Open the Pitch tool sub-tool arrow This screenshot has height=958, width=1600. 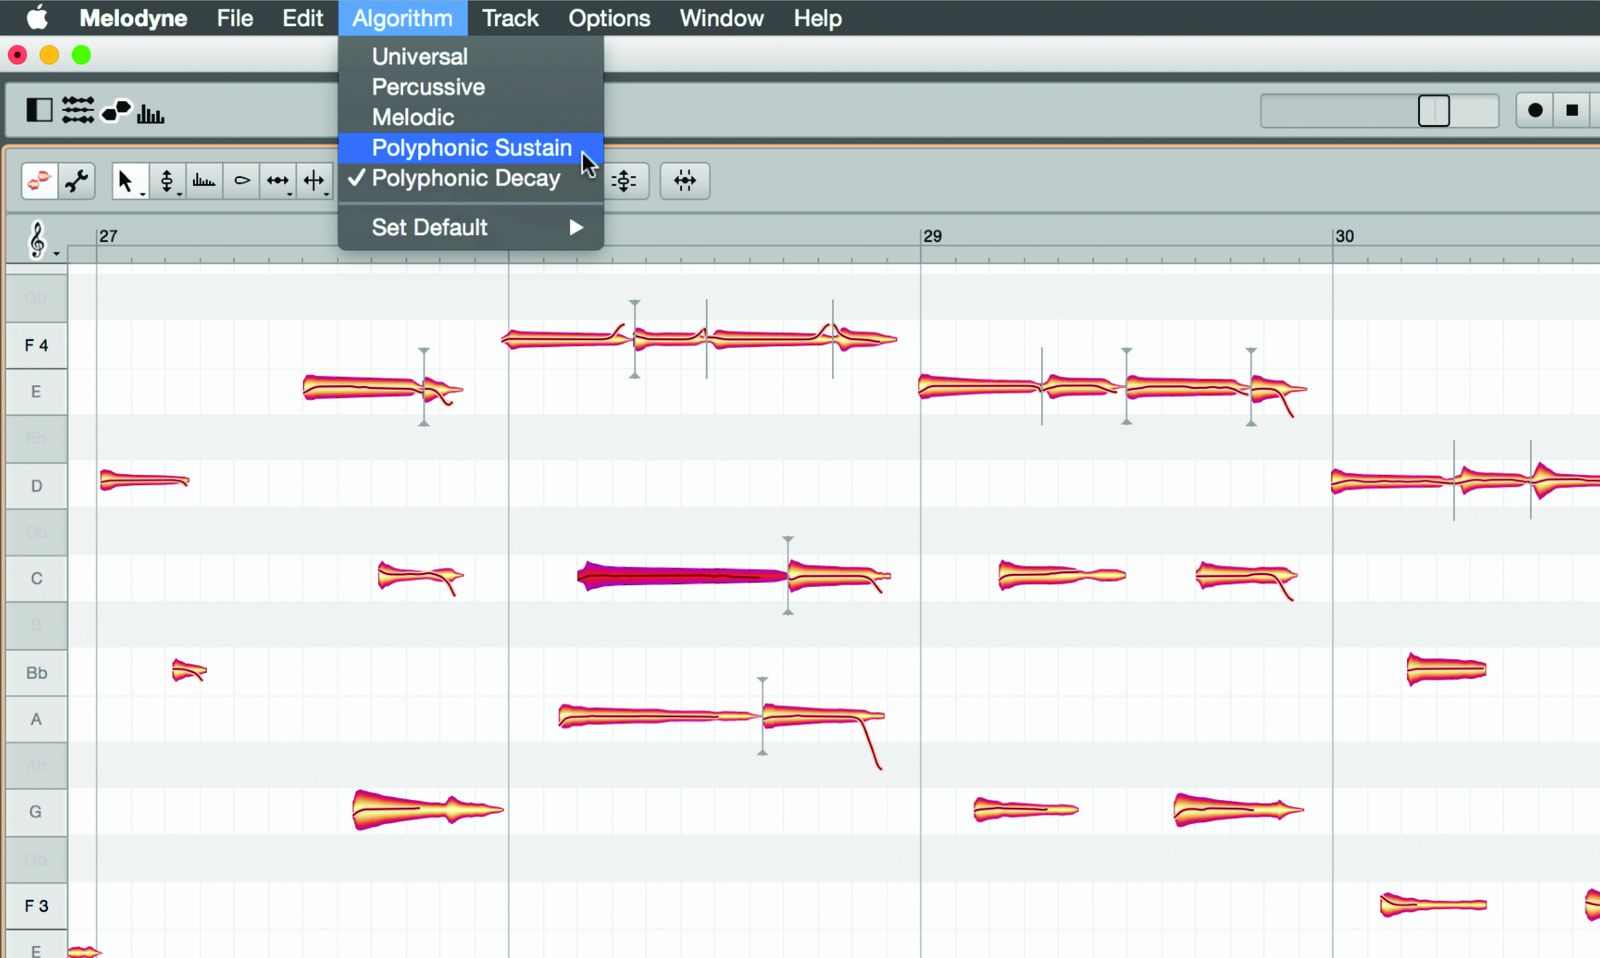(x=179, y=193)
